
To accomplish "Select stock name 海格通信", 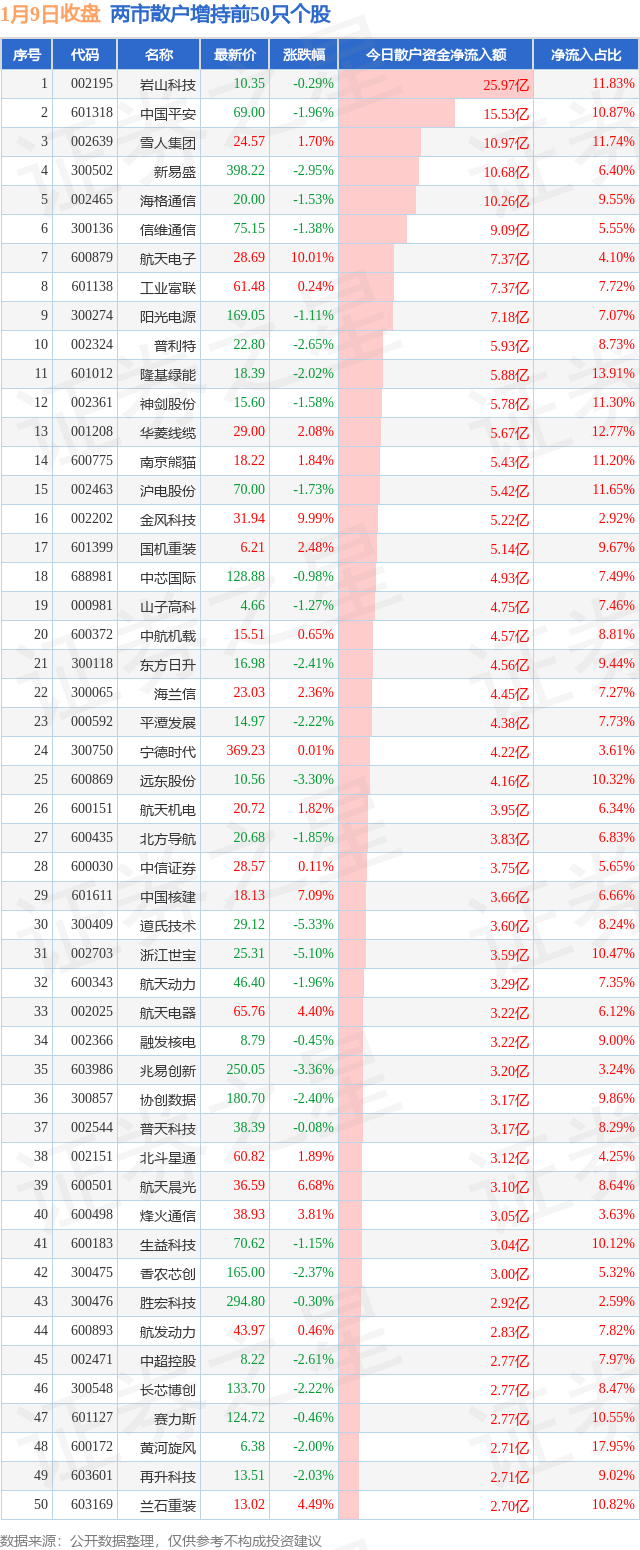I will (x=169, y=200).
